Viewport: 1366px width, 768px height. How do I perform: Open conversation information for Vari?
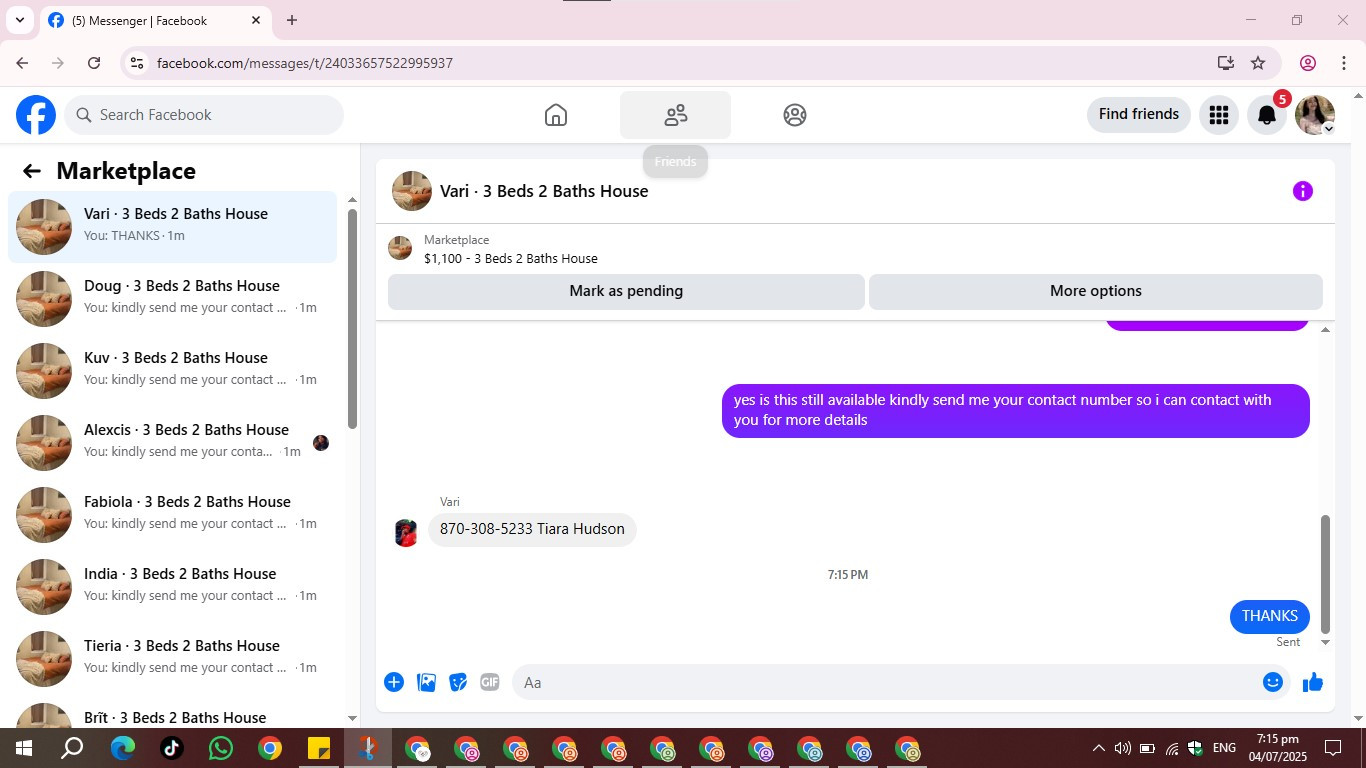(1302, 191)
